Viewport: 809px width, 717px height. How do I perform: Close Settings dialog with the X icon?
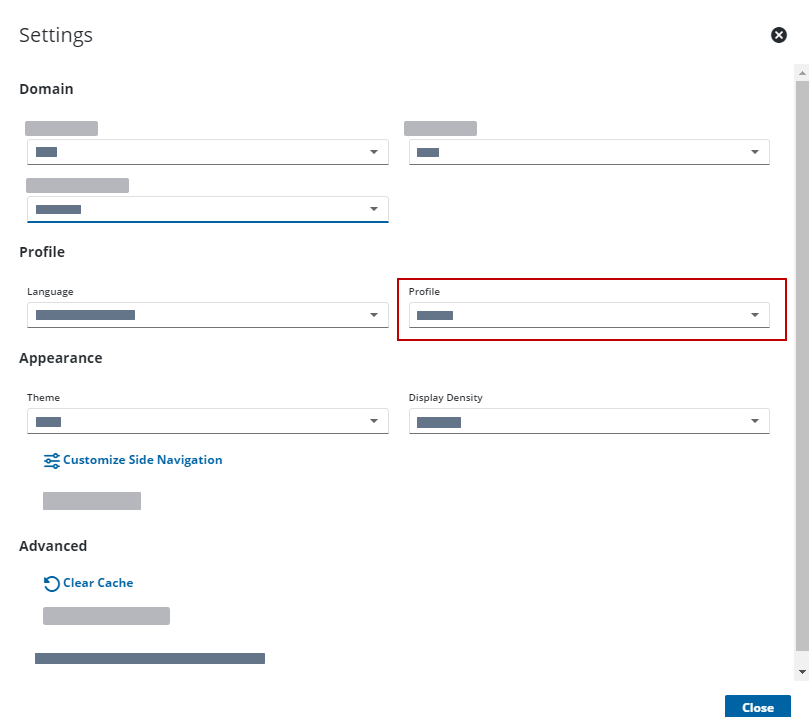coord(778,35)
